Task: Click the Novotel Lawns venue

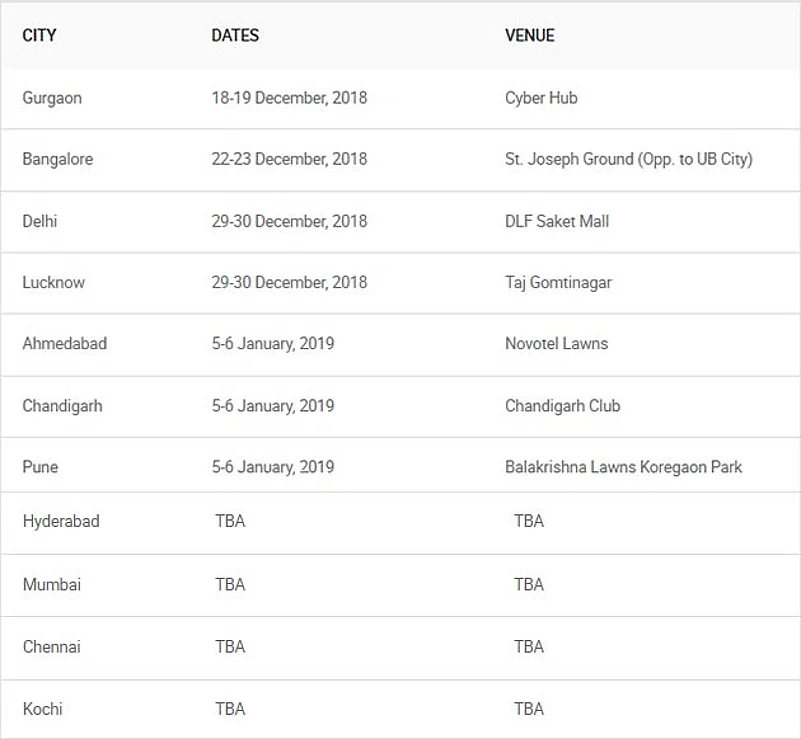Action: (556, 343)
